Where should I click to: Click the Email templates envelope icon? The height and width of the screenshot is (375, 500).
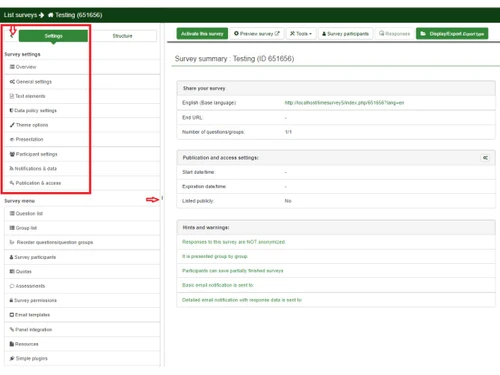coord(12,315)
